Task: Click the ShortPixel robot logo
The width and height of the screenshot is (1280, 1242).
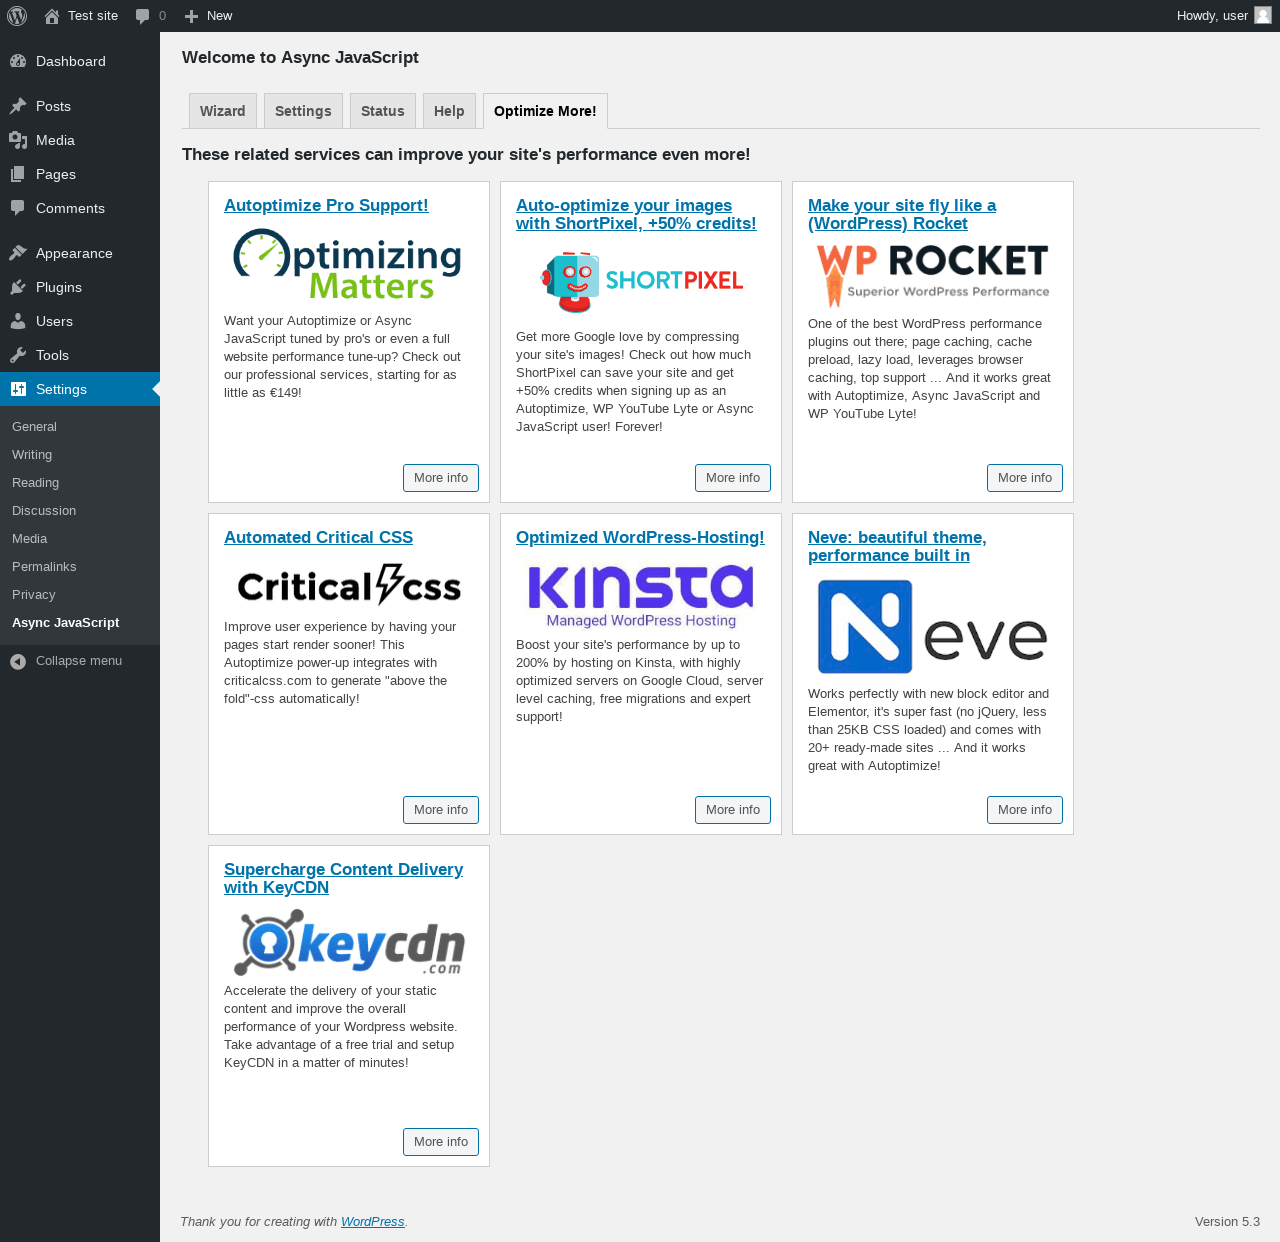Action: pos(641,282)
